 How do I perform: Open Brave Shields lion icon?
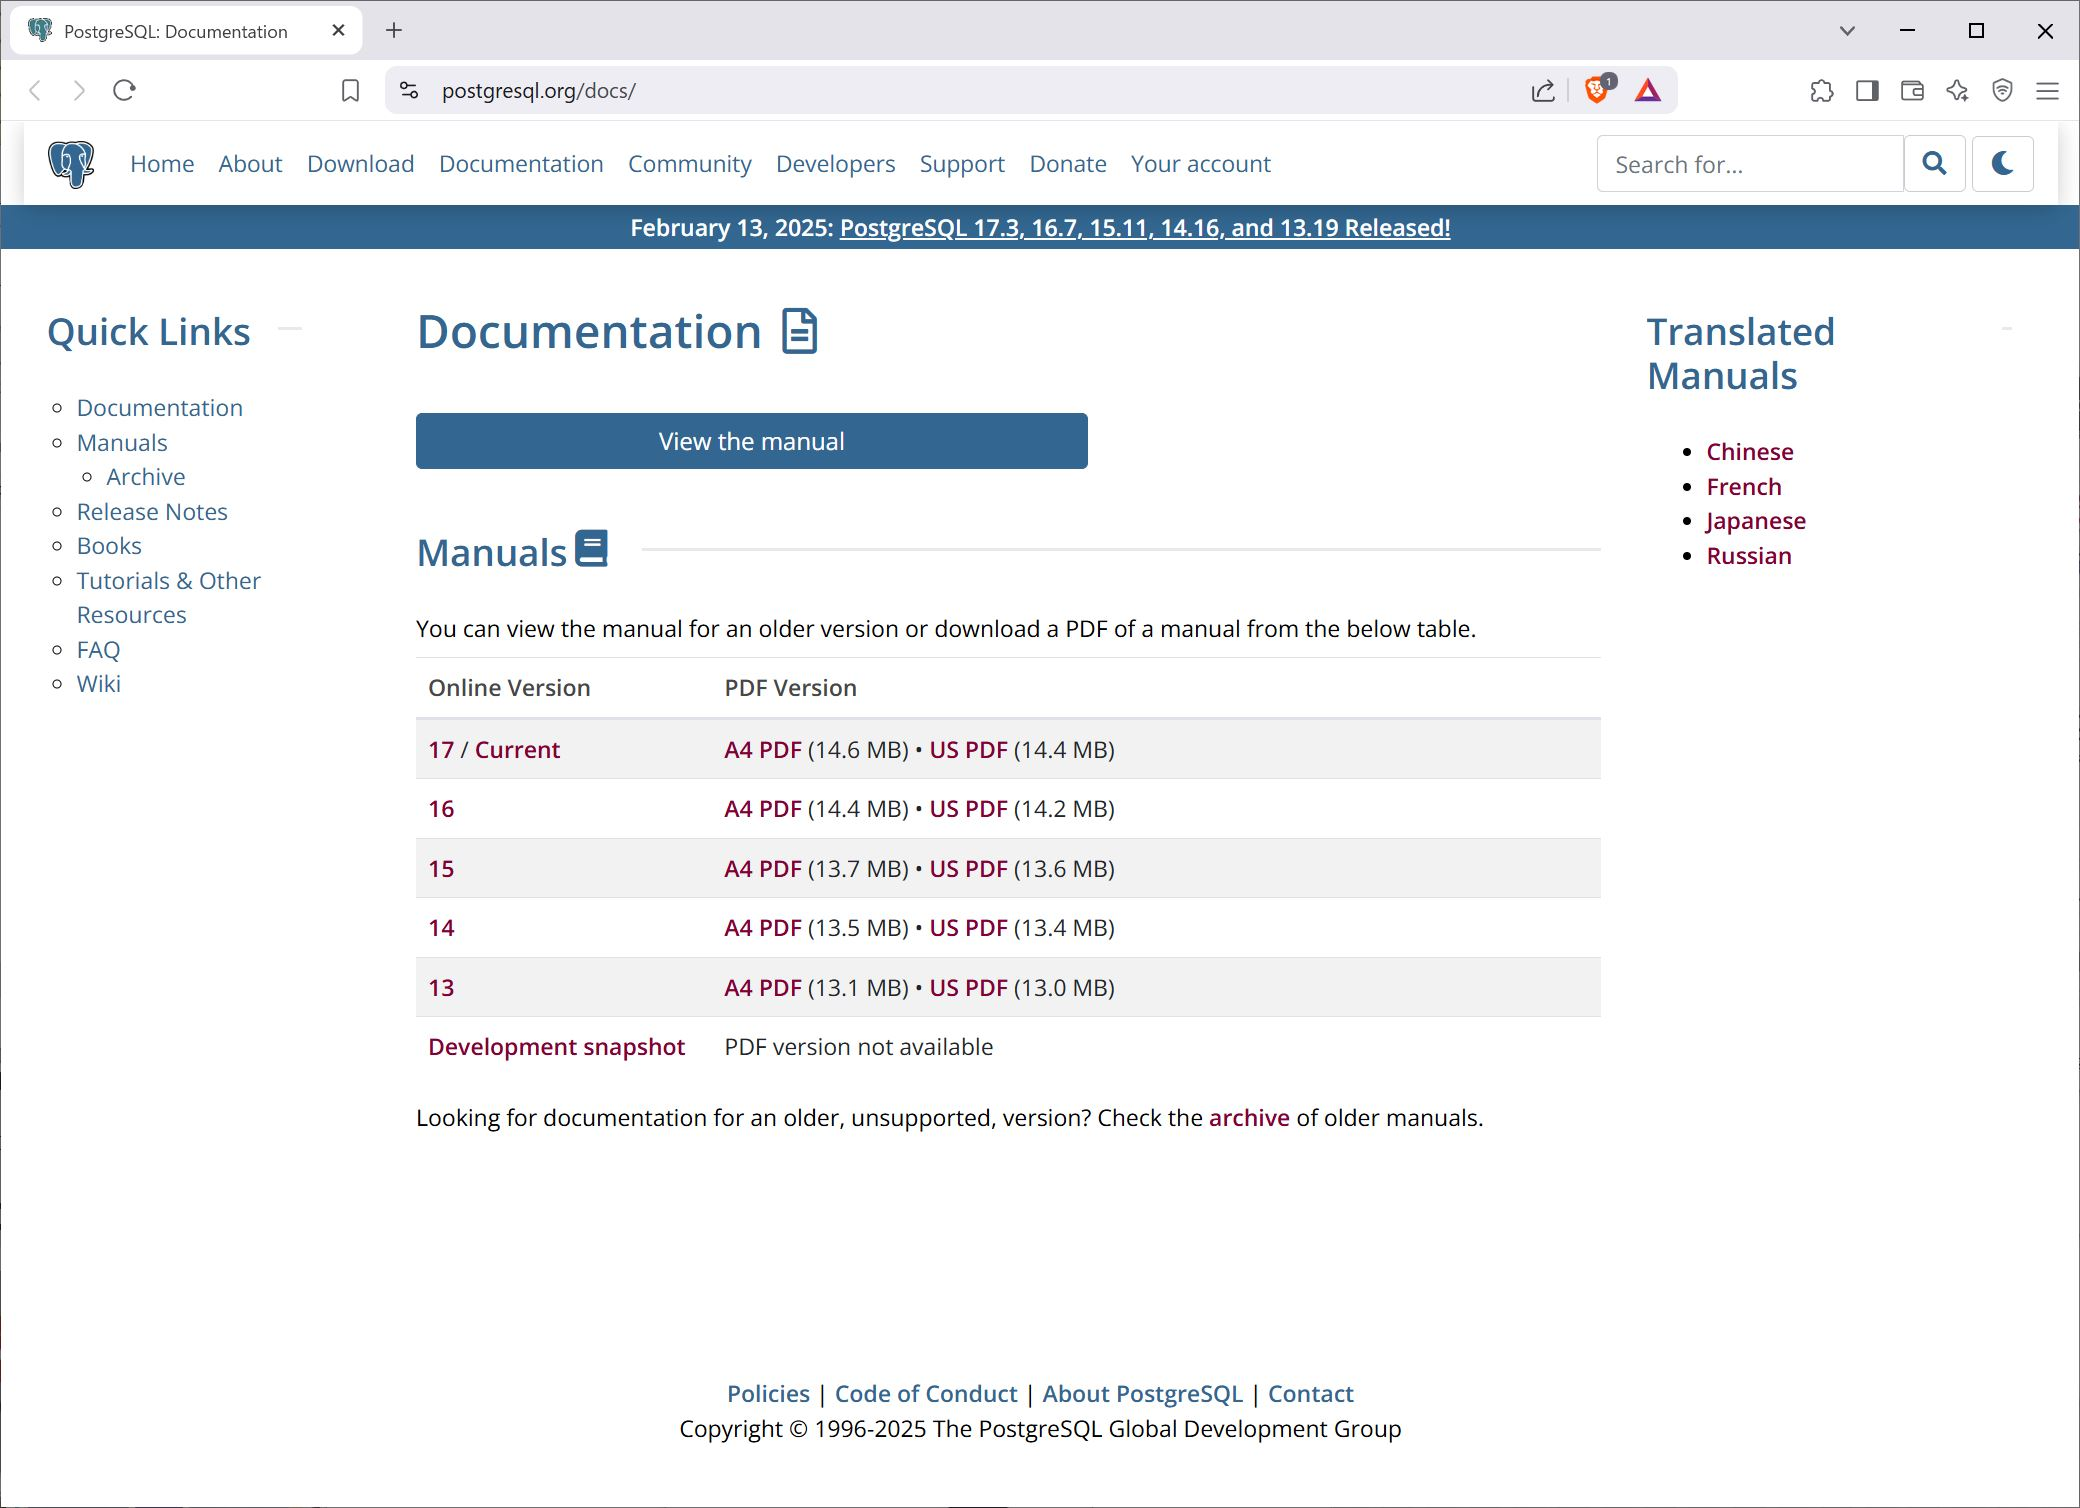(x=1596, y=90)
